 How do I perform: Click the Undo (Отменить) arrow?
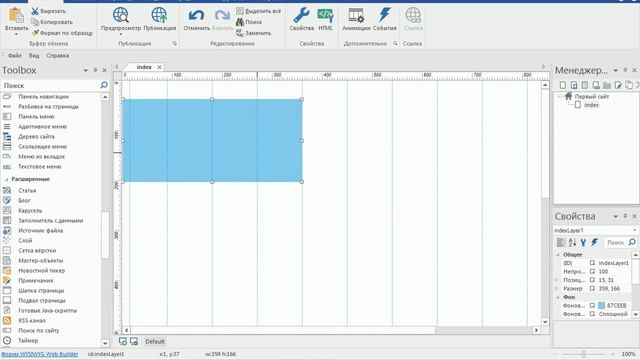pyautogui.click(x=196, y=16)
